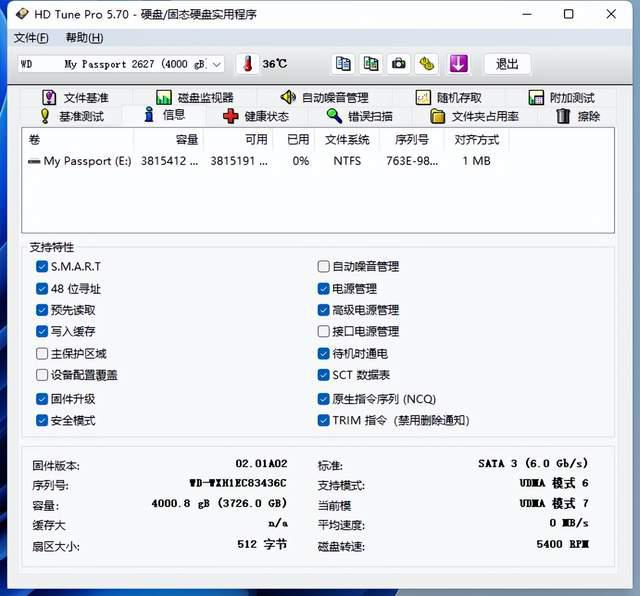Click the 错误扫描 magnifier icon
This screenshot has width=640, height=596.
tap(334, 116)
